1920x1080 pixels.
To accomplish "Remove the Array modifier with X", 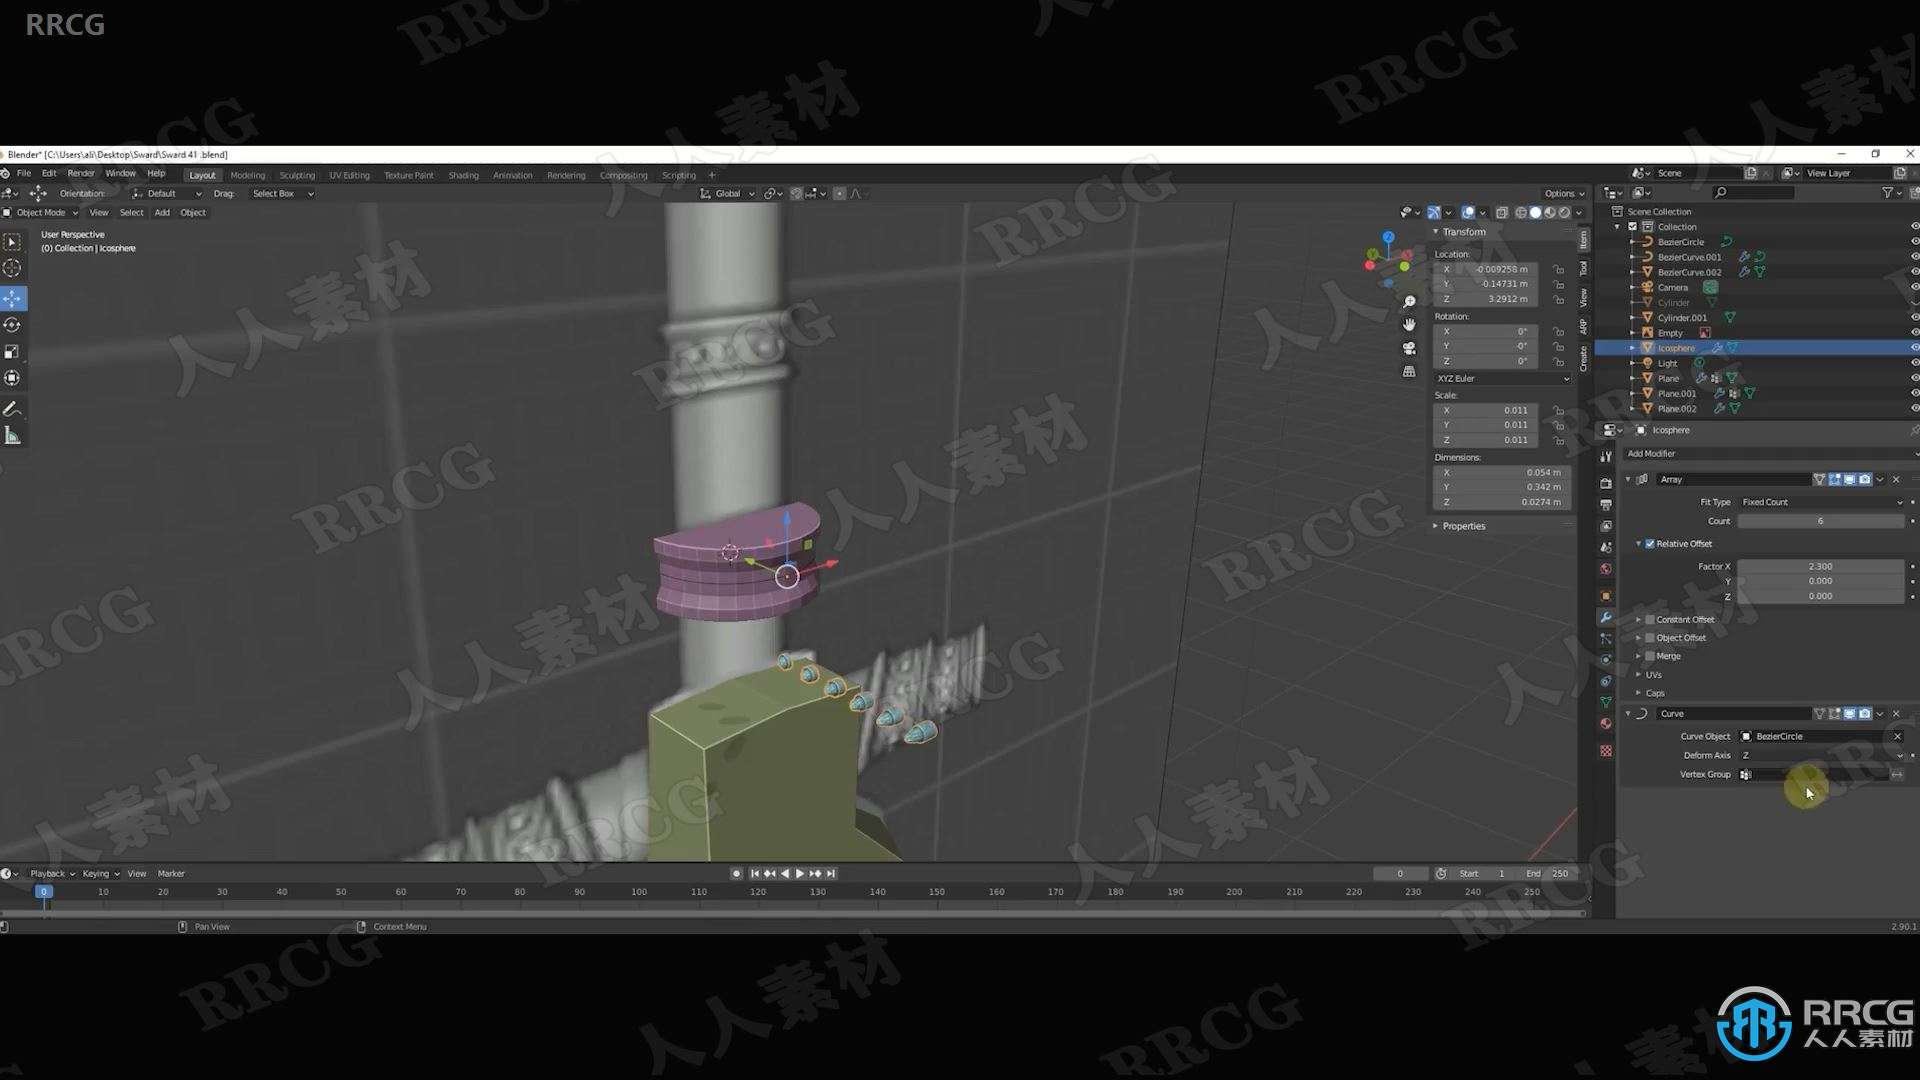I will [x=1896, y=479].
